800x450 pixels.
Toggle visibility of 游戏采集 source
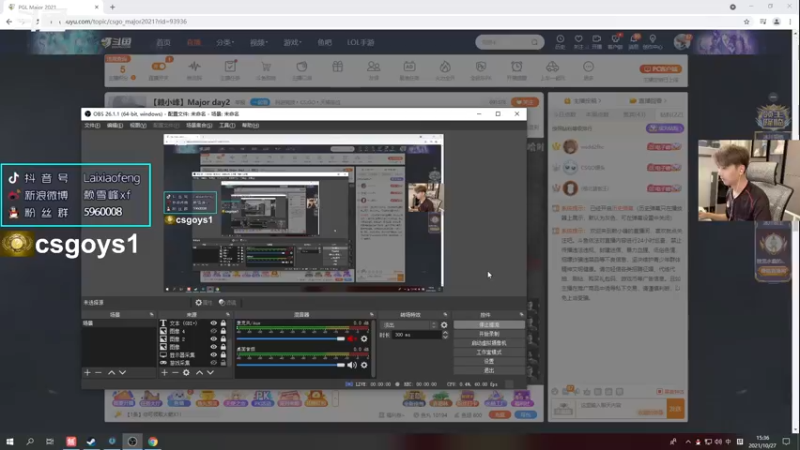click(x=213, y=363)
